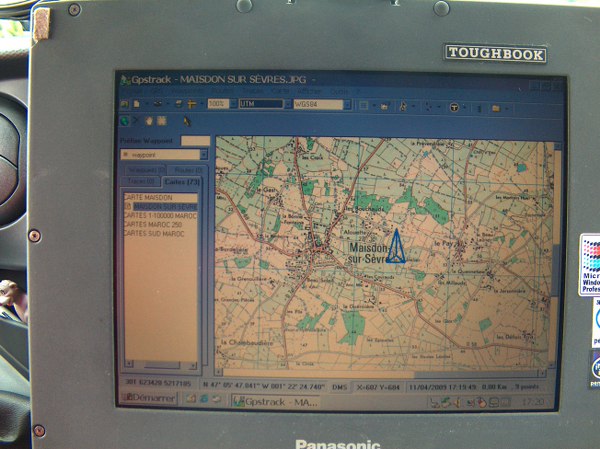Click the globe icon in second toolbar row
The height and width of the screenshot is (449, 600).
[x=124, y=121]
